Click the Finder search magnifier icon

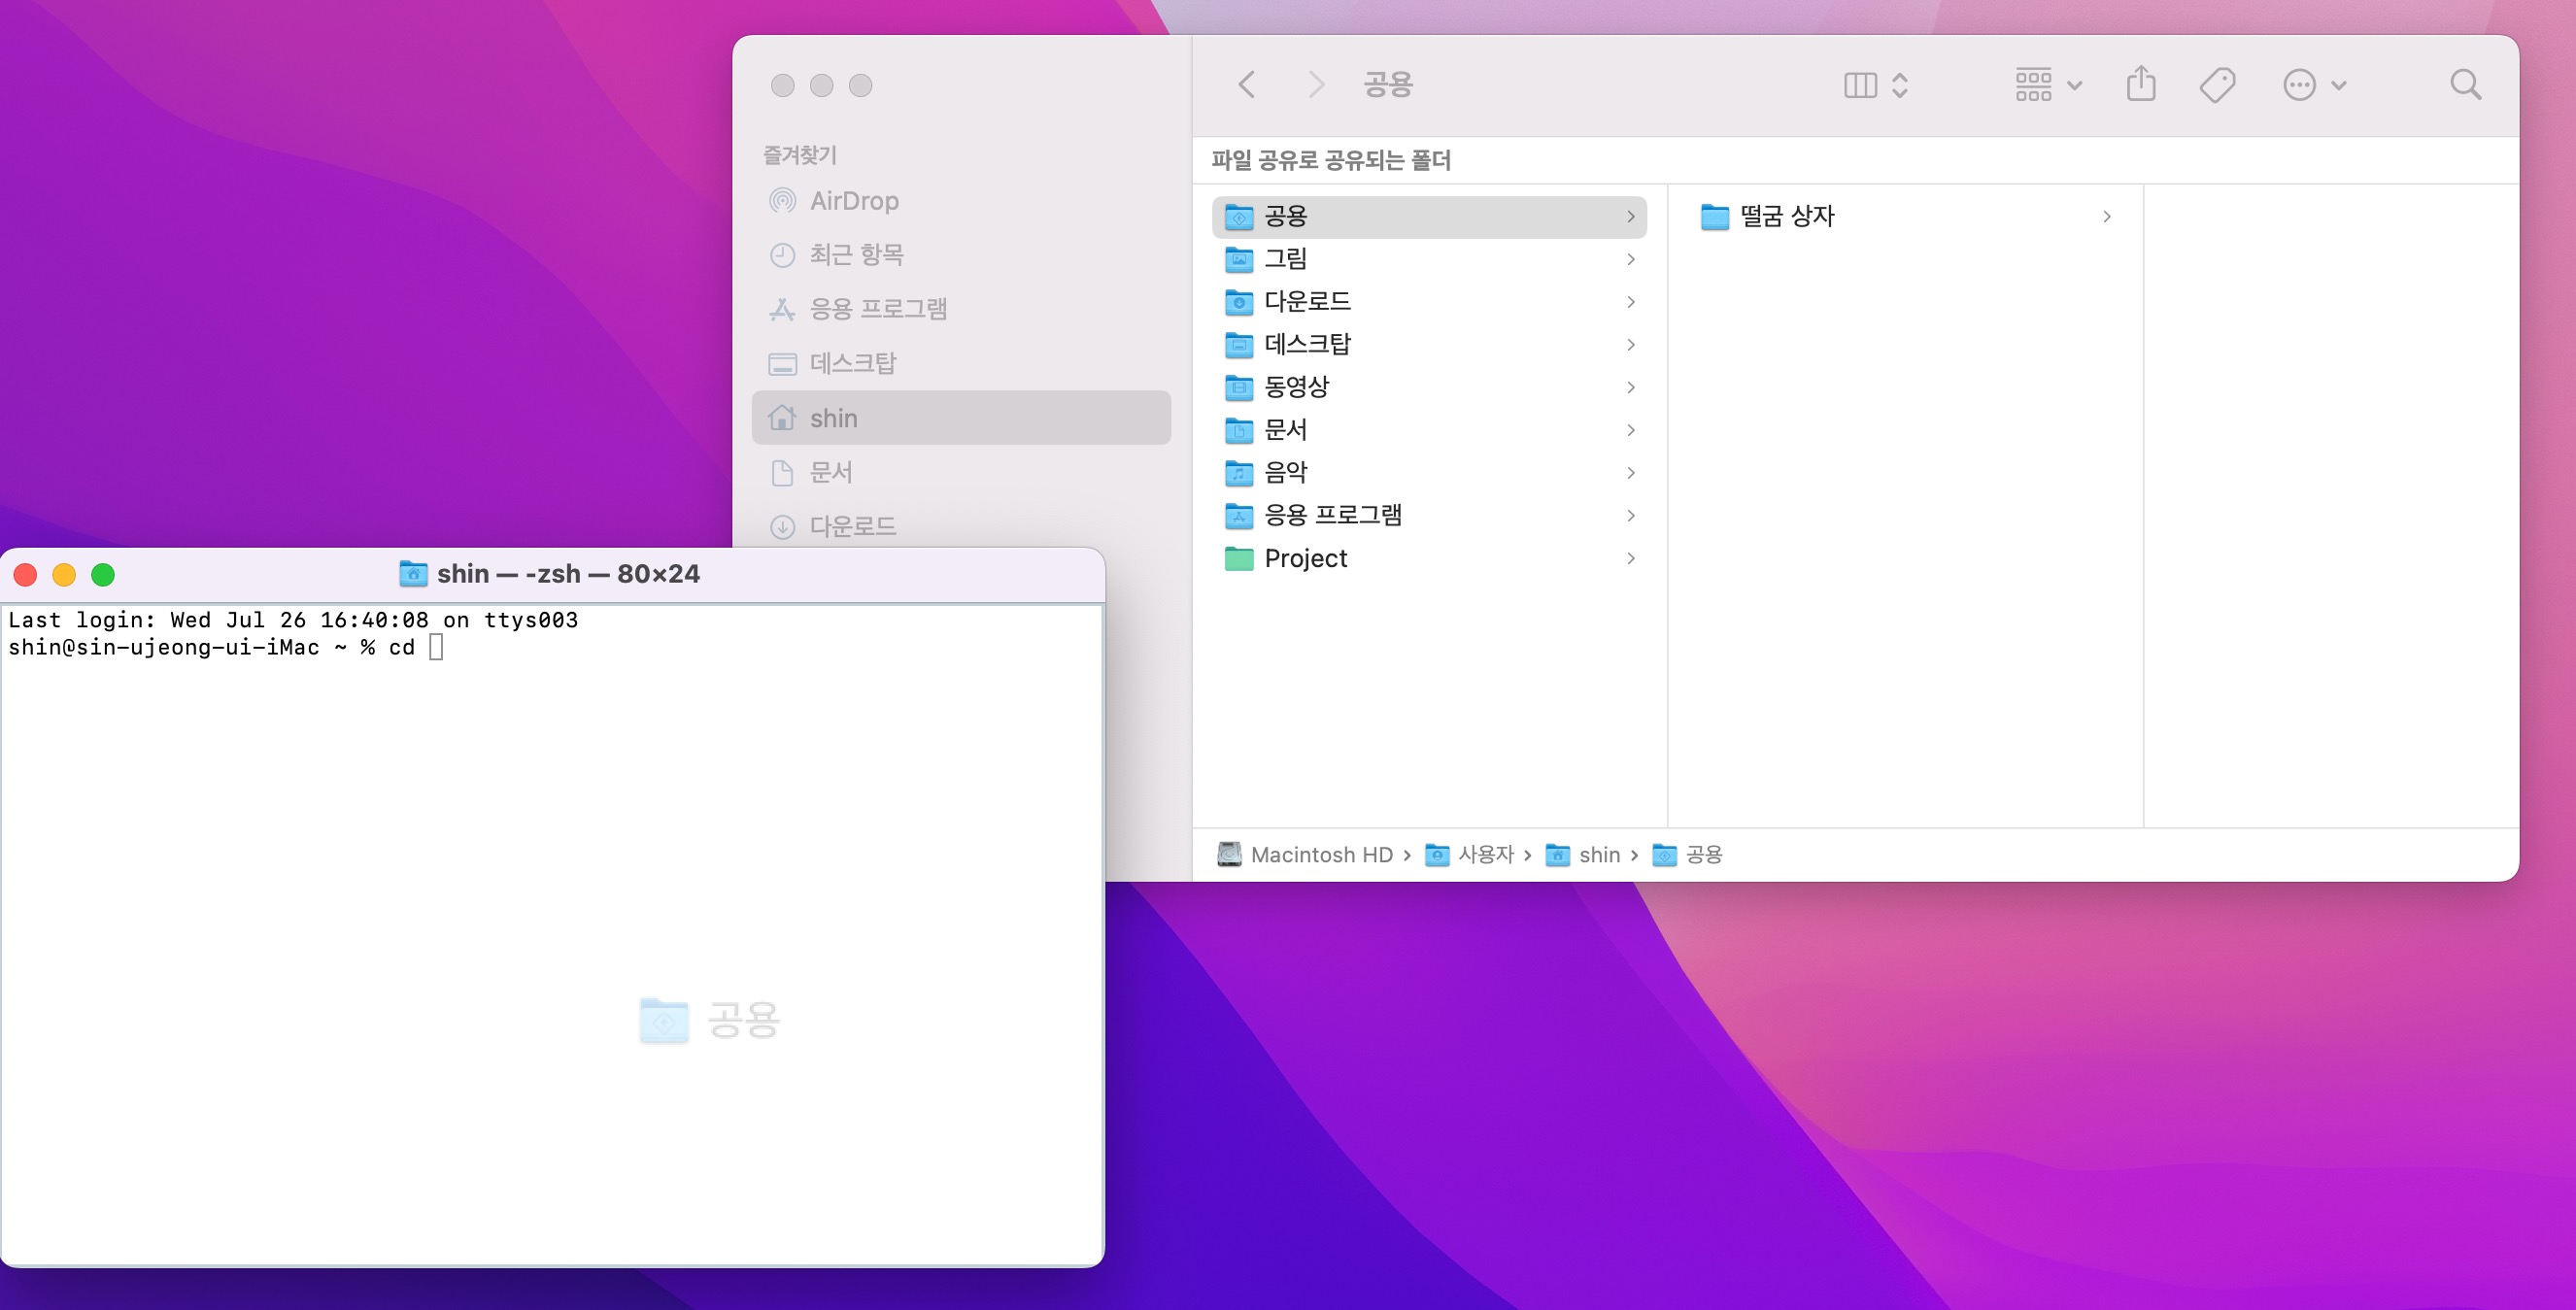click(x=2465, y=85)
